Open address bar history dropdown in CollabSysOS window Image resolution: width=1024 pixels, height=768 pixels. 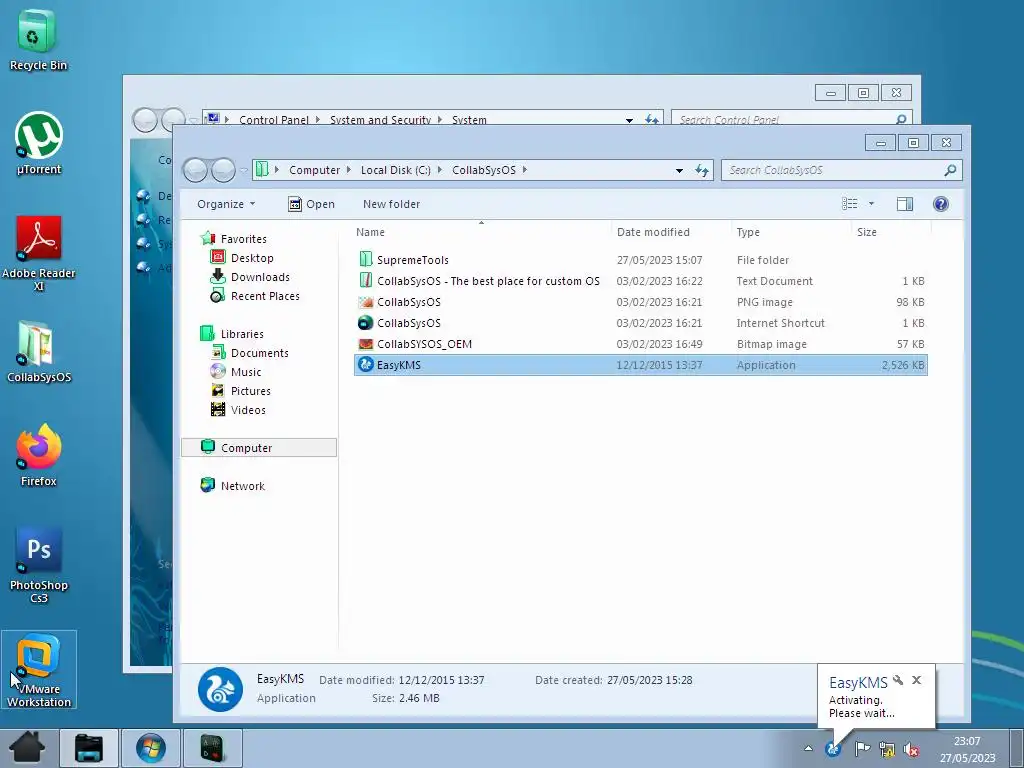(679, 170)
